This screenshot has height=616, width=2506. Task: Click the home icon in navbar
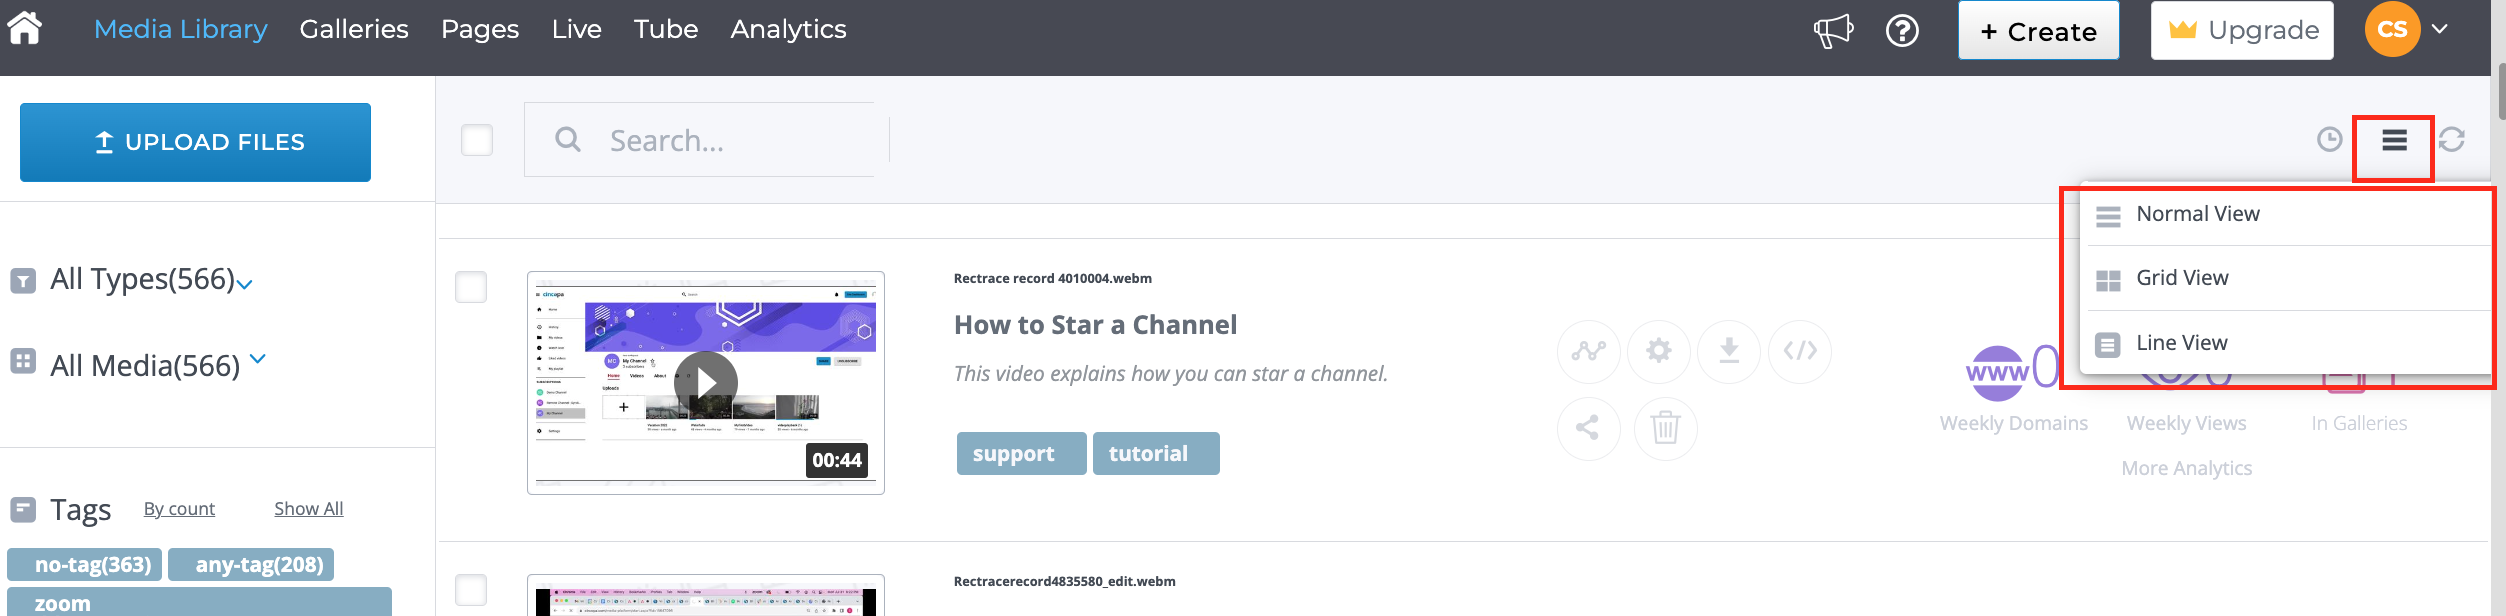(x=25, y=28)
